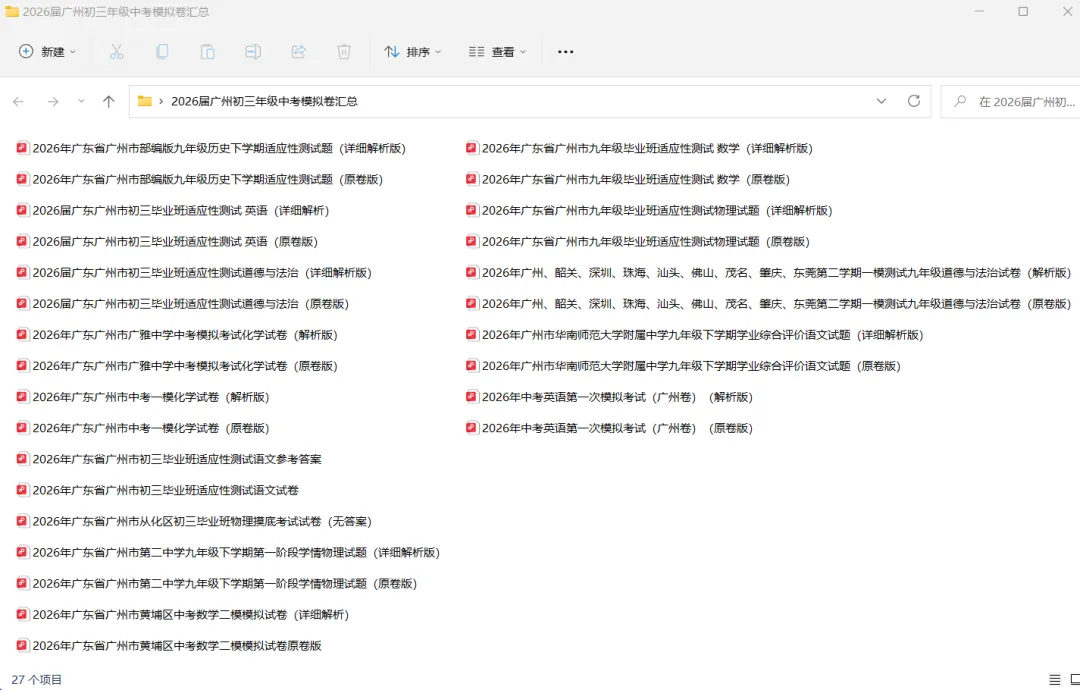Click the Delete trash icon

click(x=344, y=52)
